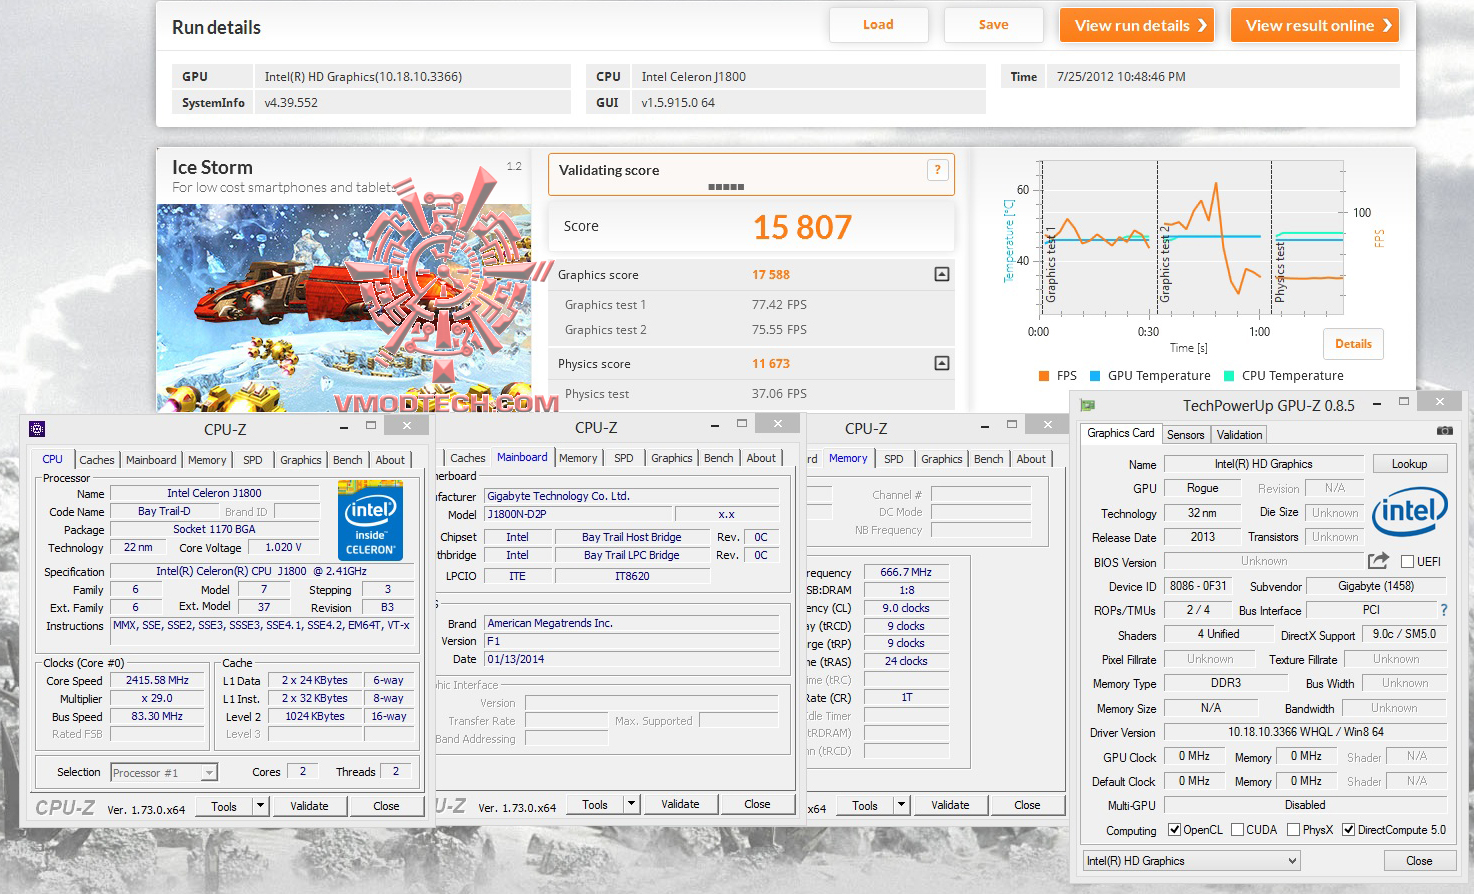Click Validate in the leftmost CPU-Z window
This screenshot has width=1474, height=894.
point(309,806)
